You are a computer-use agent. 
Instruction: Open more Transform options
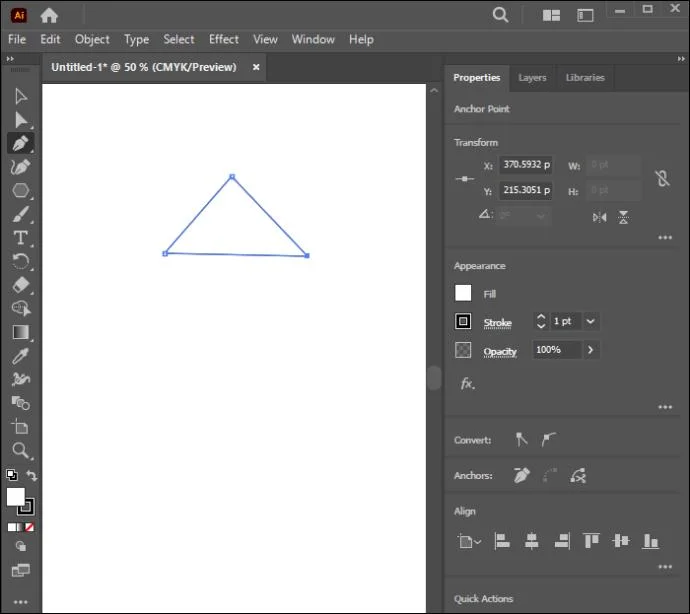point(664,238)
